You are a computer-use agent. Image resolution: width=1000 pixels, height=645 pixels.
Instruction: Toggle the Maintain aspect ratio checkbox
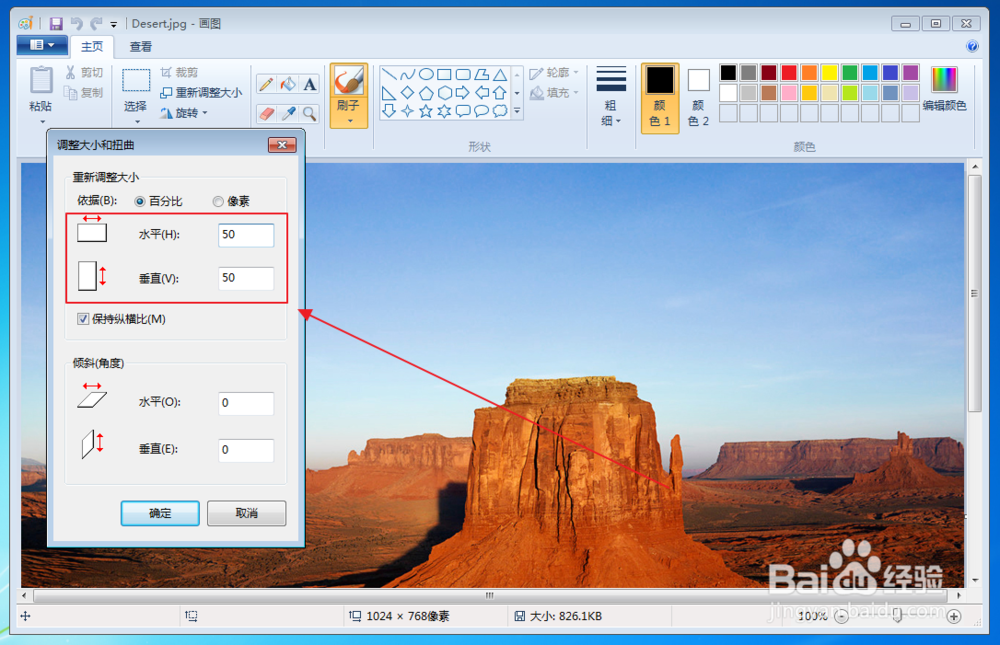point(83,319)
